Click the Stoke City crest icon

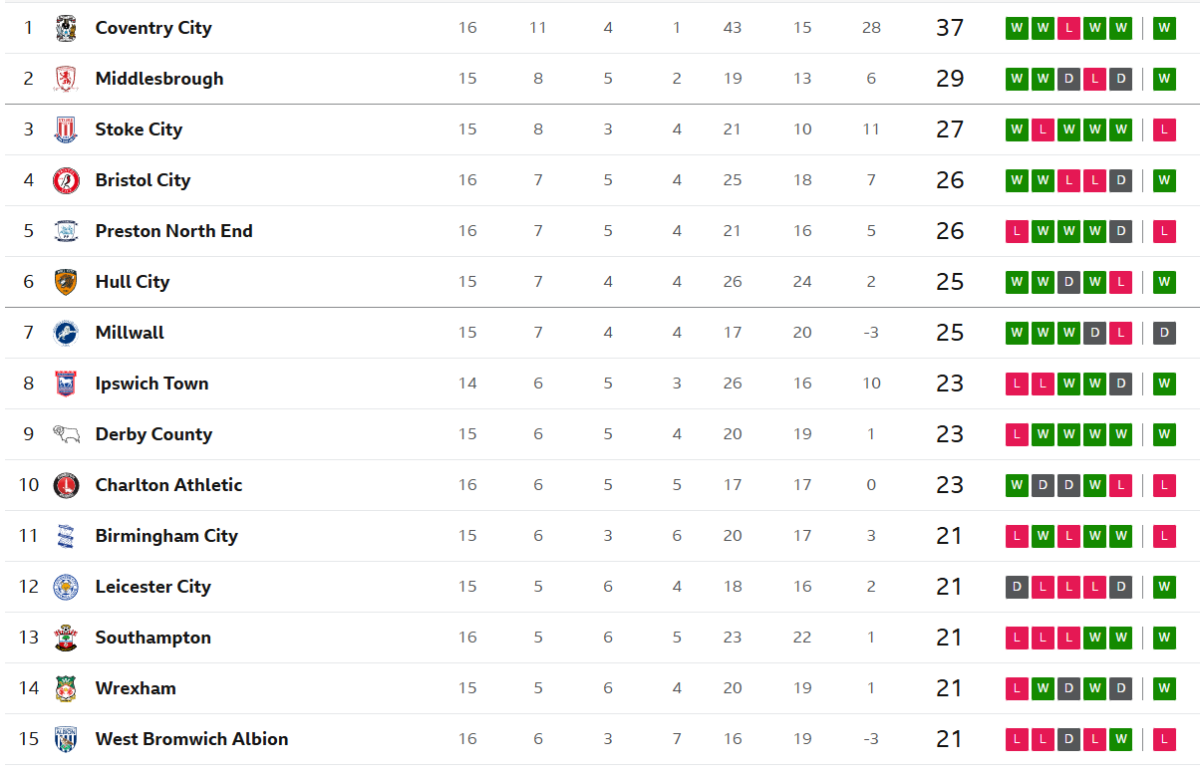click(66, 130)
